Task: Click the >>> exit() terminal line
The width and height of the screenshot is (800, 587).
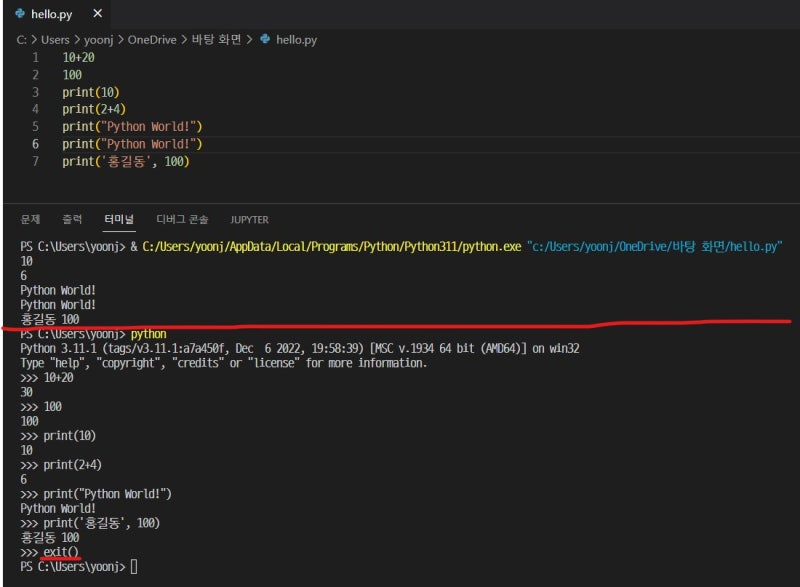Action: pyautogui.click(x=49, y=552)
